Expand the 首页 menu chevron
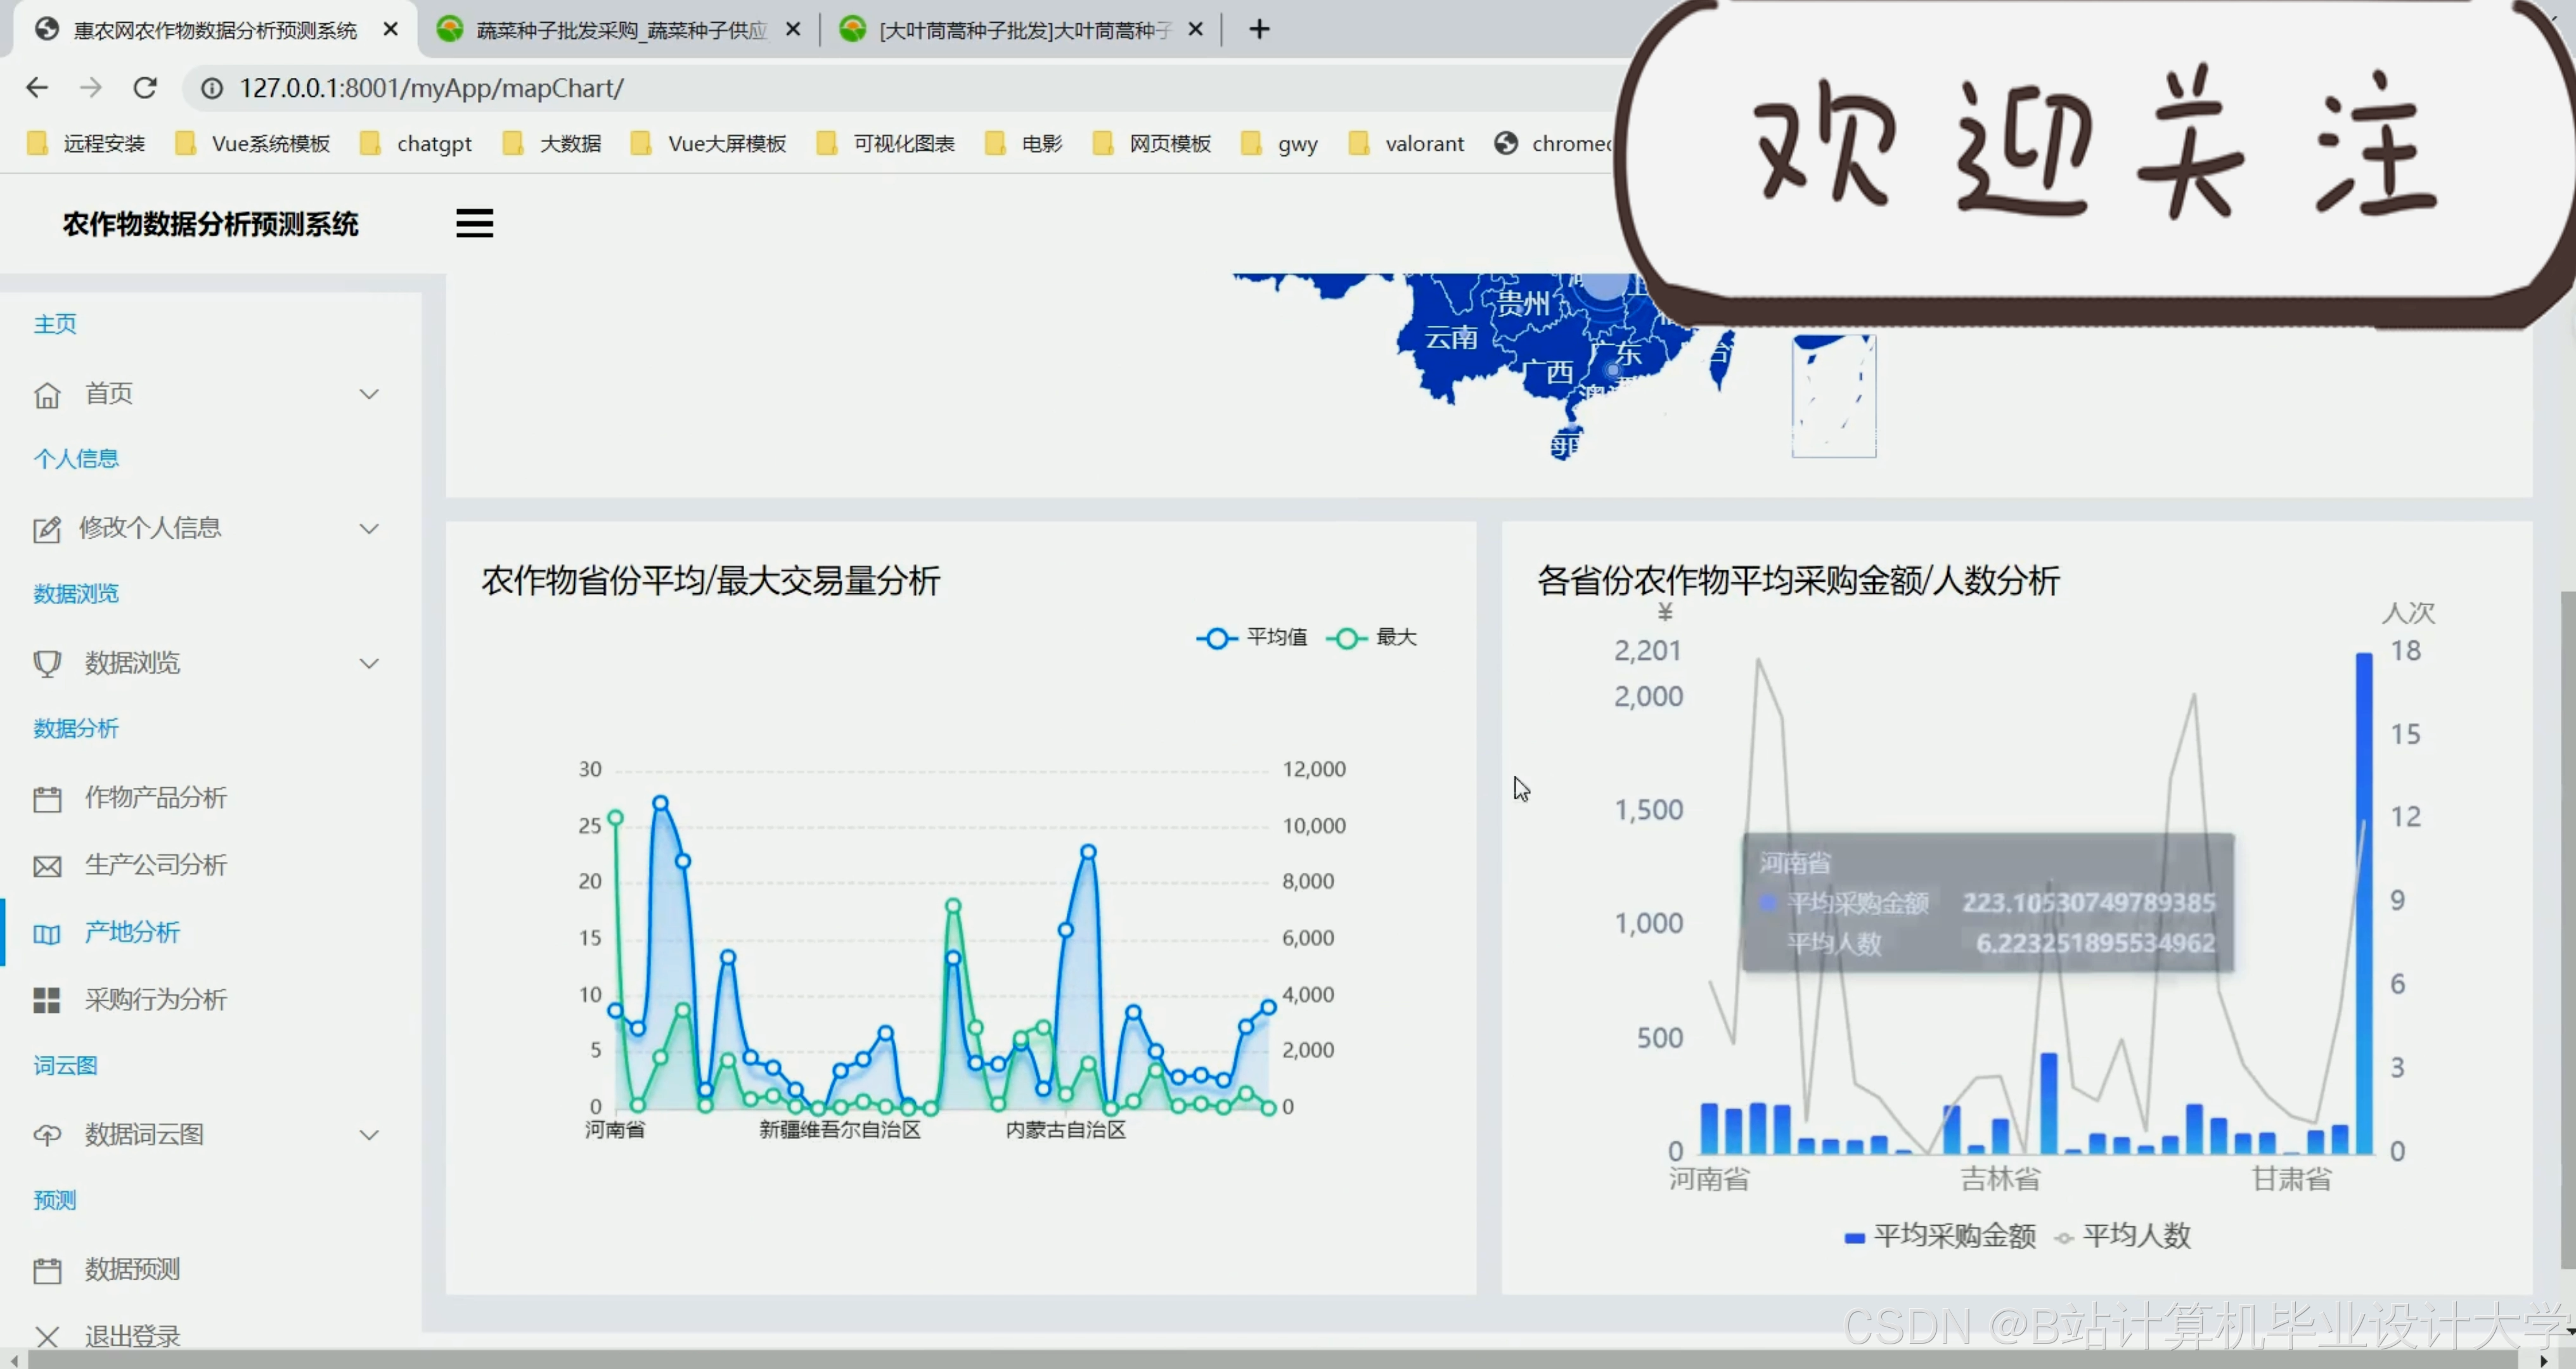This screenshot has height=1369, width=2576. tap(369, 394)
